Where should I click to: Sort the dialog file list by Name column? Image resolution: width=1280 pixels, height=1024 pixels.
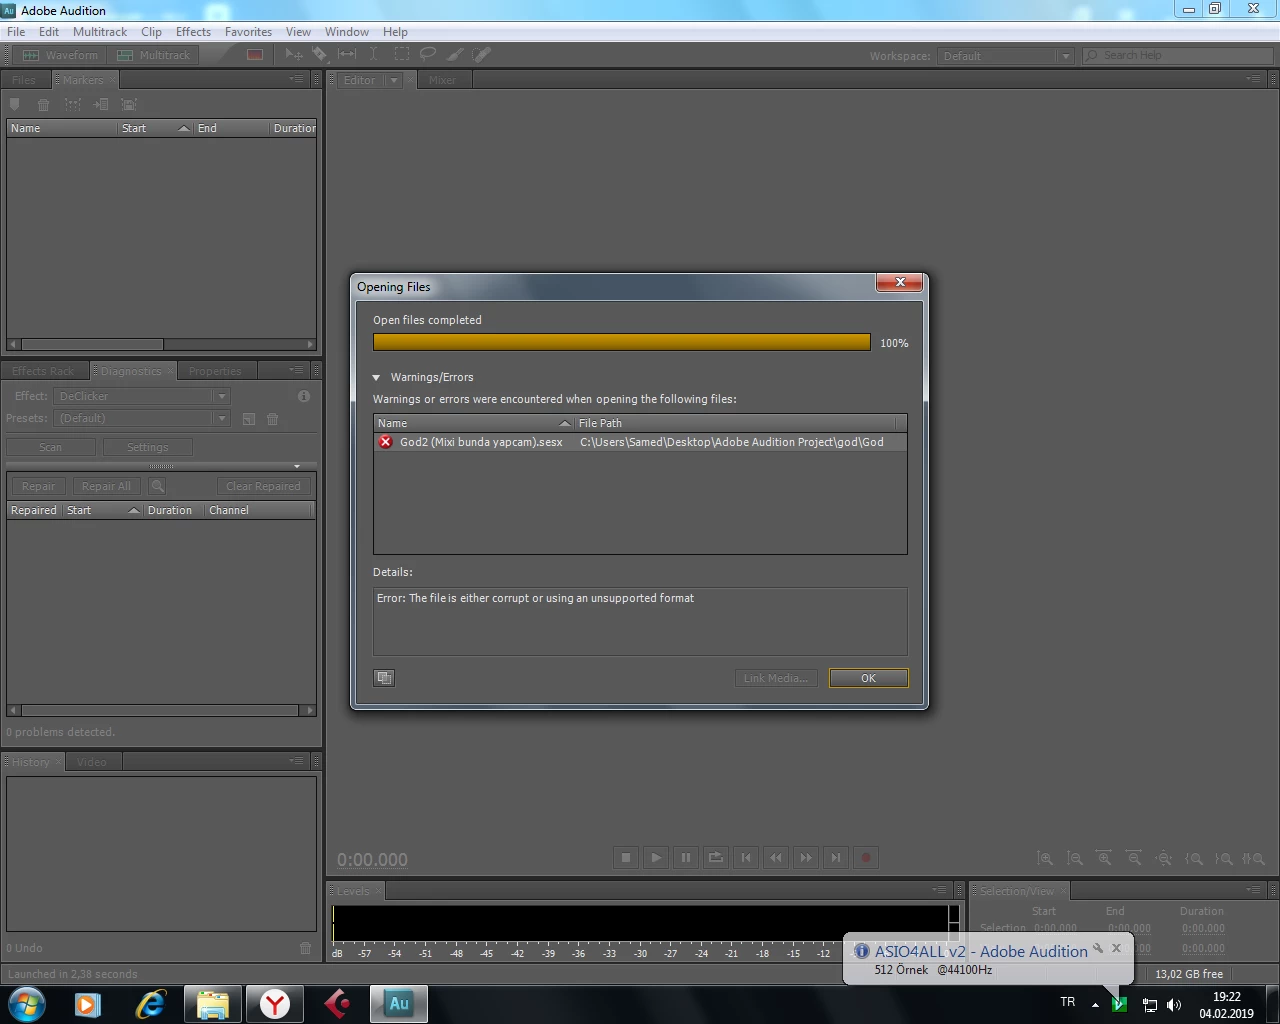[473, 423]
